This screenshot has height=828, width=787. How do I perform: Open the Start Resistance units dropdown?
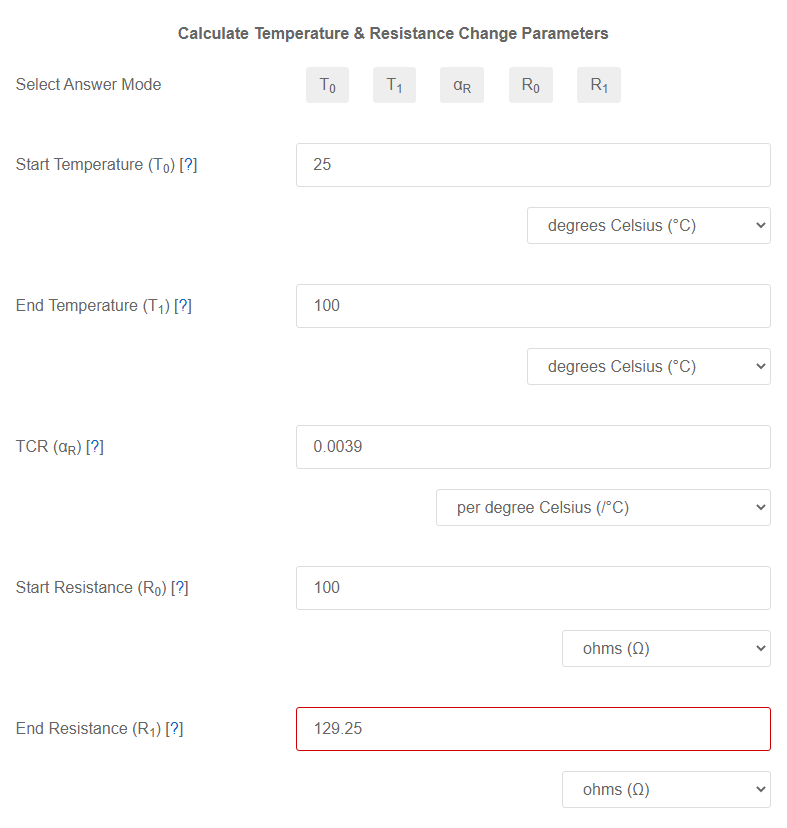coord(666,648)
